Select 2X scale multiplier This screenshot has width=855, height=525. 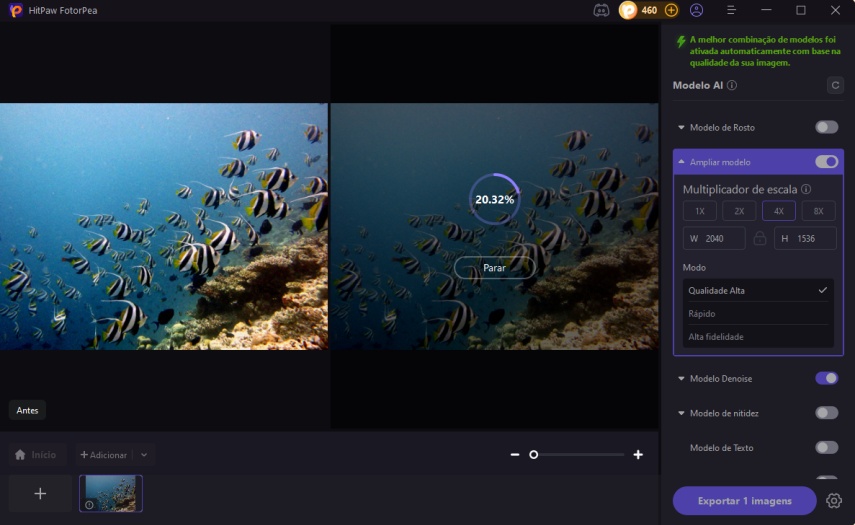point(739,211)
